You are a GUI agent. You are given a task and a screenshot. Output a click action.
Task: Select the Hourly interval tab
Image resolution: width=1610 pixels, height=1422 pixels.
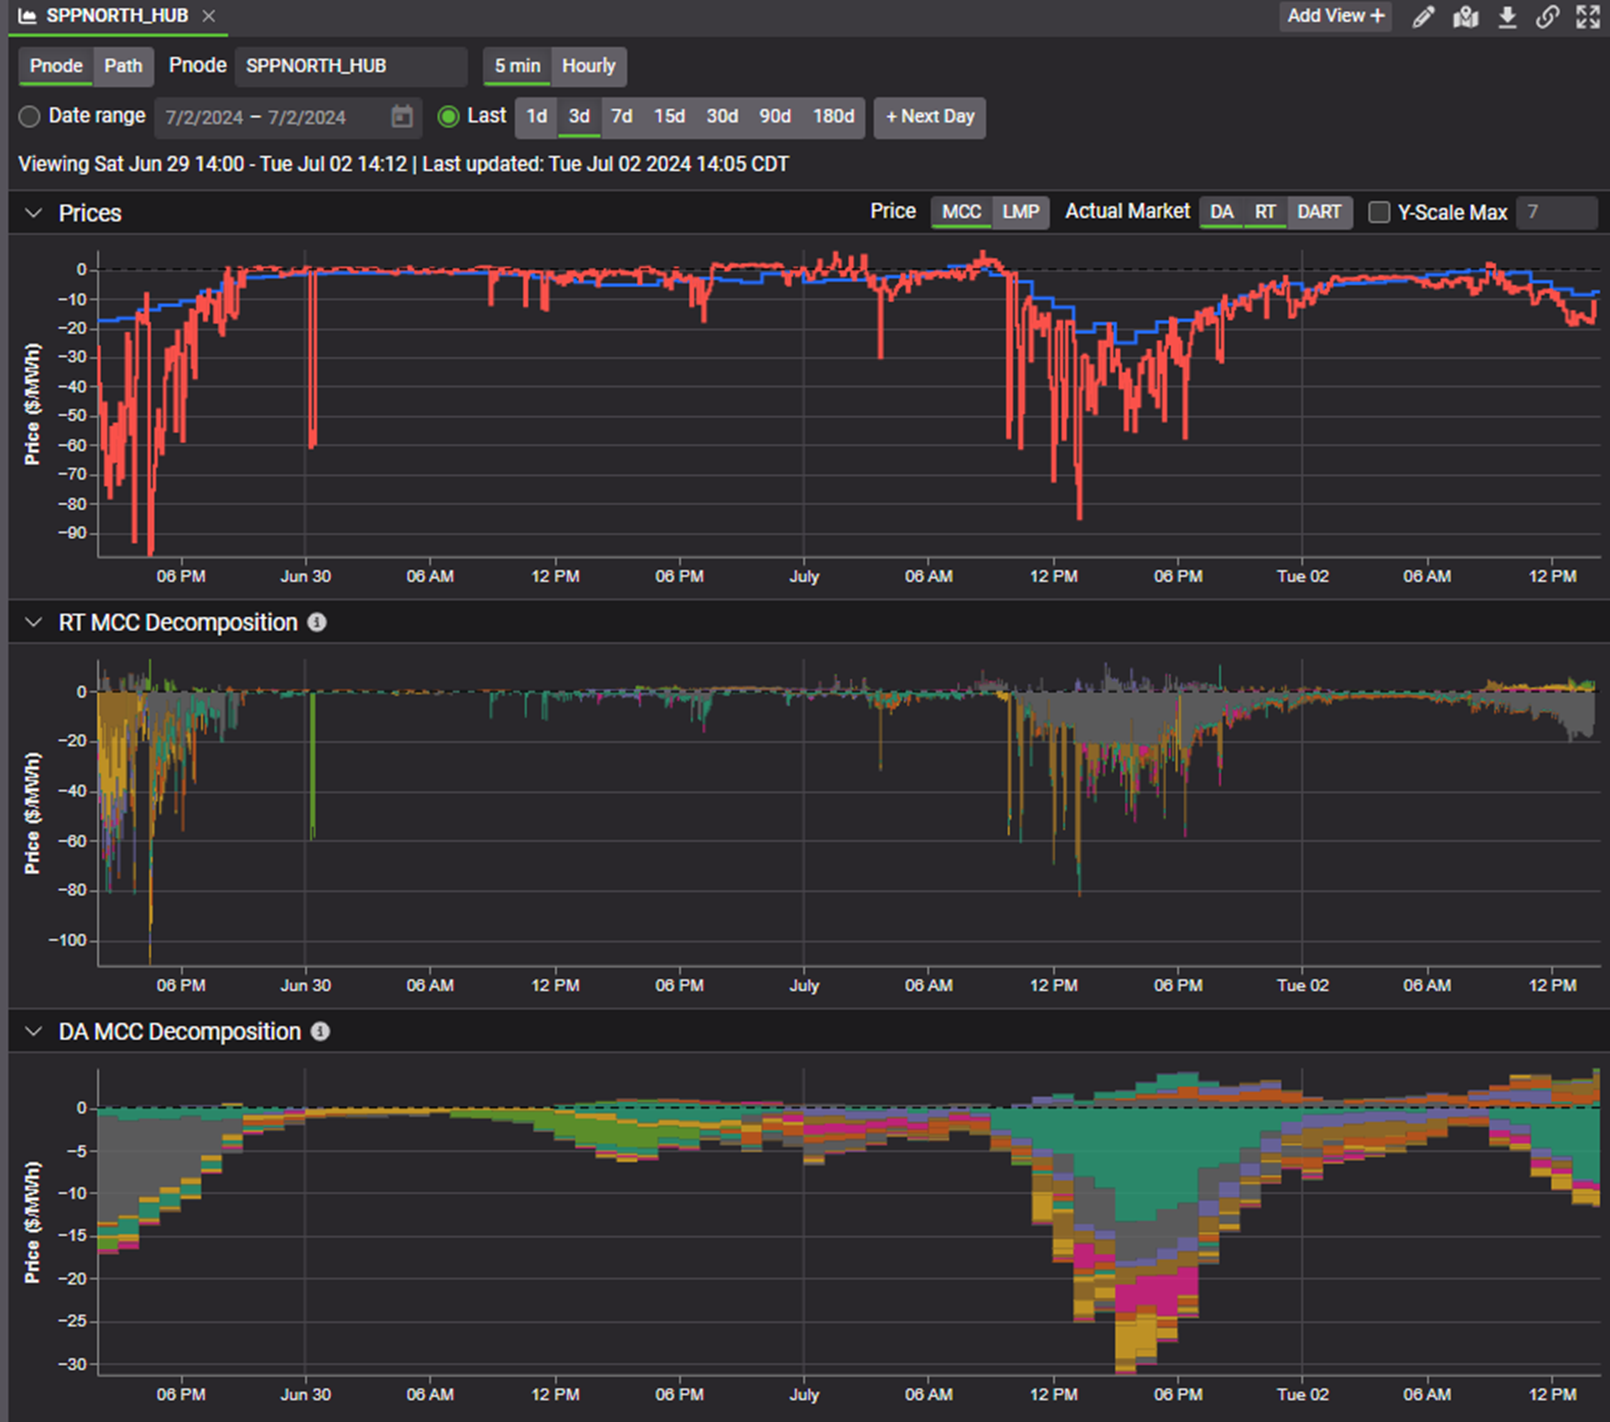coord(588,66)
